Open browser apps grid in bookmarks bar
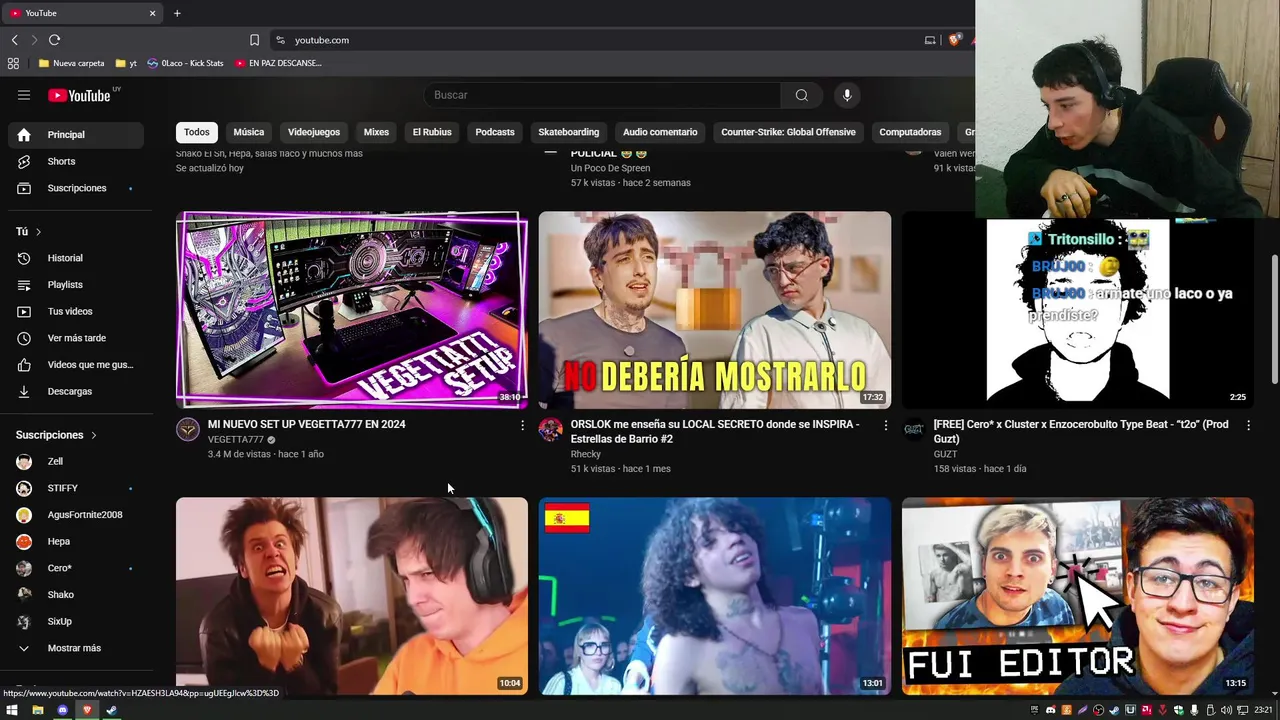Screen dimensions: 1280x720 13,63
